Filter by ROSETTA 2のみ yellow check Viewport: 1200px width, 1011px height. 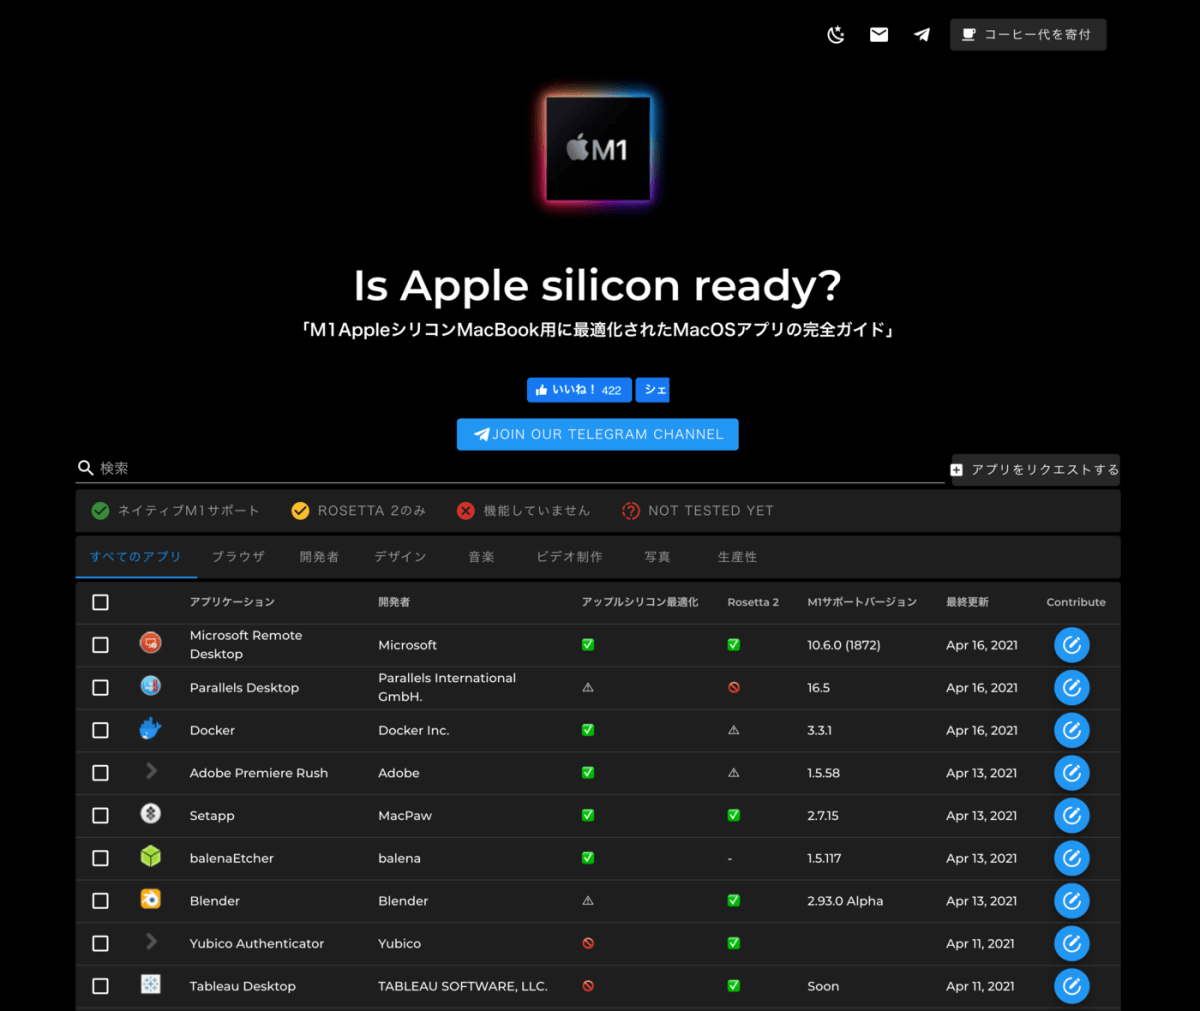coord(359,511)
